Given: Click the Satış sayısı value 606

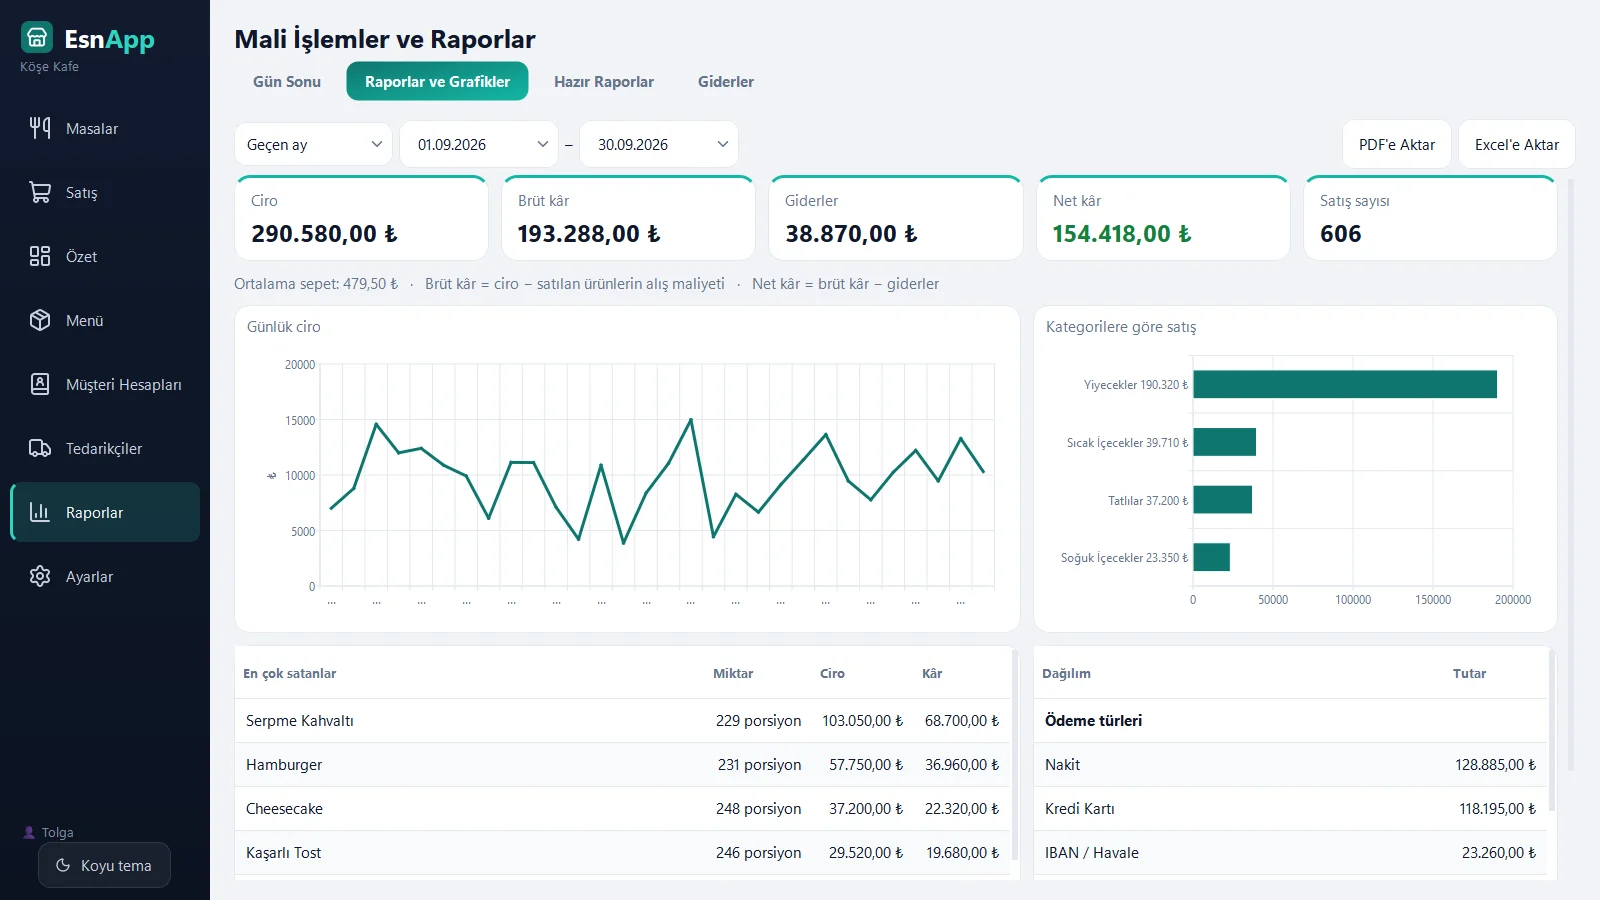Looking at the screenshot, I should click(x=1340, y=233).
